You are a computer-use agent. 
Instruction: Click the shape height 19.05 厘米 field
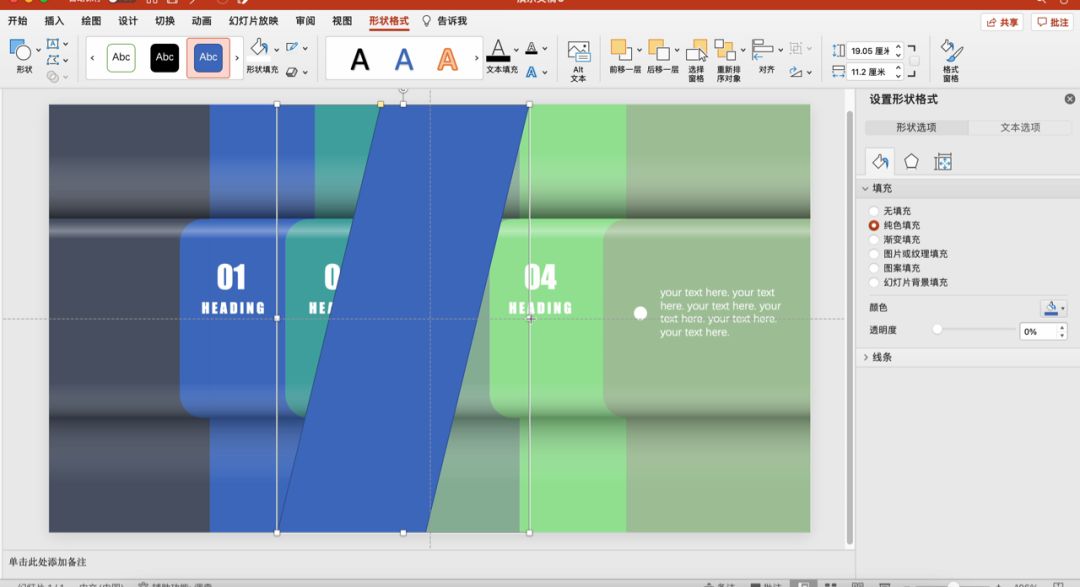(x=871, y=51)
